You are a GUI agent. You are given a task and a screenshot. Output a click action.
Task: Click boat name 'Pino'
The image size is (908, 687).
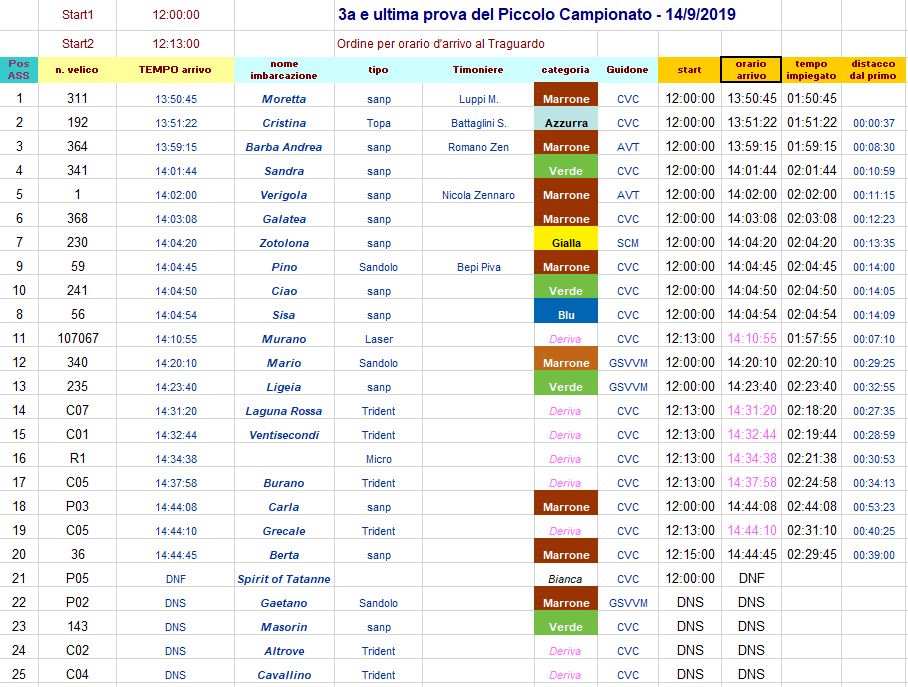click(x=284, y=267)
